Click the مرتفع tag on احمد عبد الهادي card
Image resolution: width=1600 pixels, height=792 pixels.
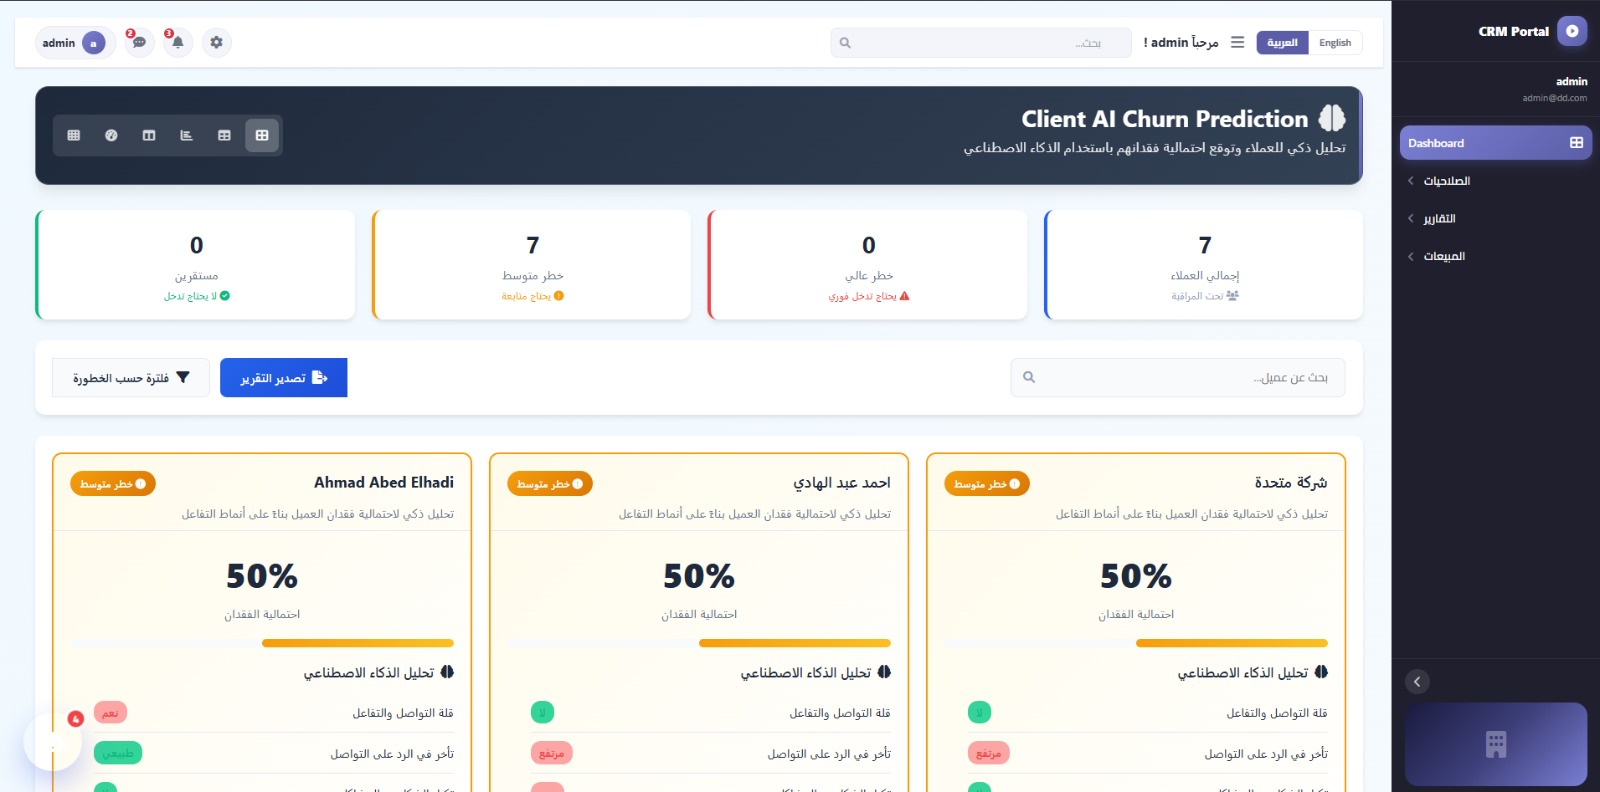[x=552, y=753]
